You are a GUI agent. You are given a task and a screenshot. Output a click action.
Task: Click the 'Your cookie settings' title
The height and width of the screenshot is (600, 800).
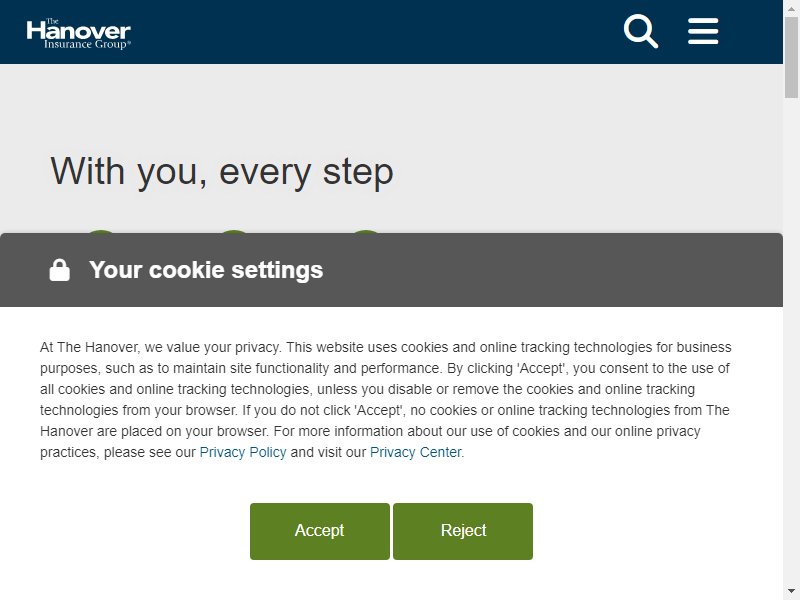click(x=206, y=270)
